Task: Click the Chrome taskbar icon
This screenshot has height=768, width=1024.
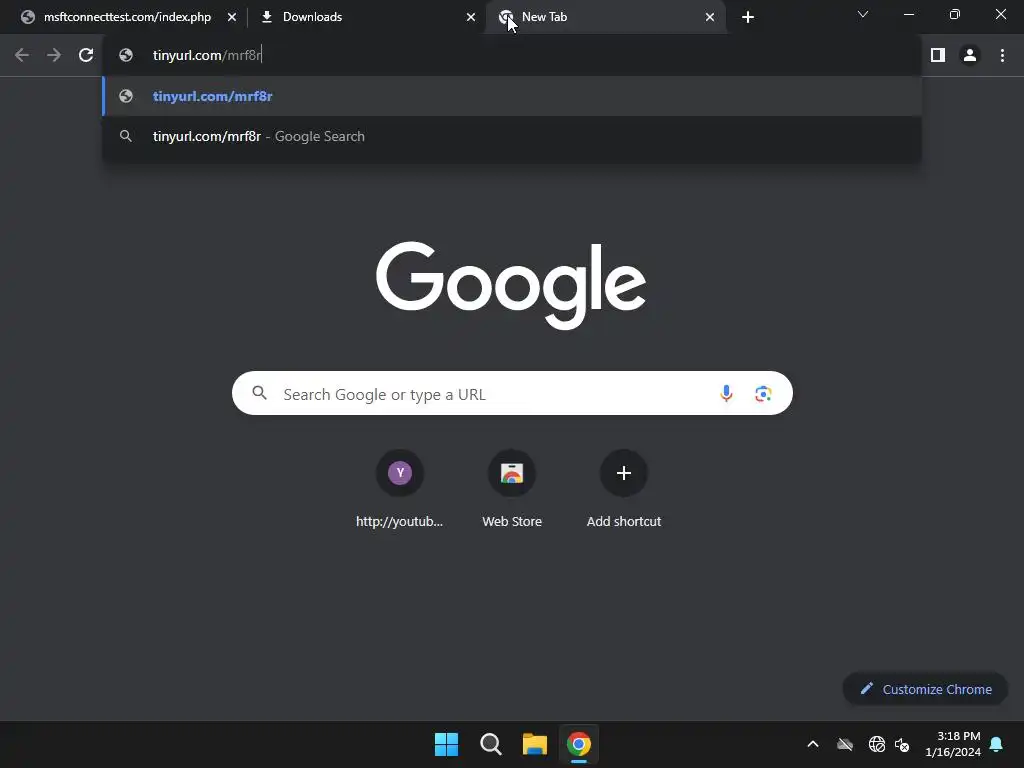Action: click(579, 744)
